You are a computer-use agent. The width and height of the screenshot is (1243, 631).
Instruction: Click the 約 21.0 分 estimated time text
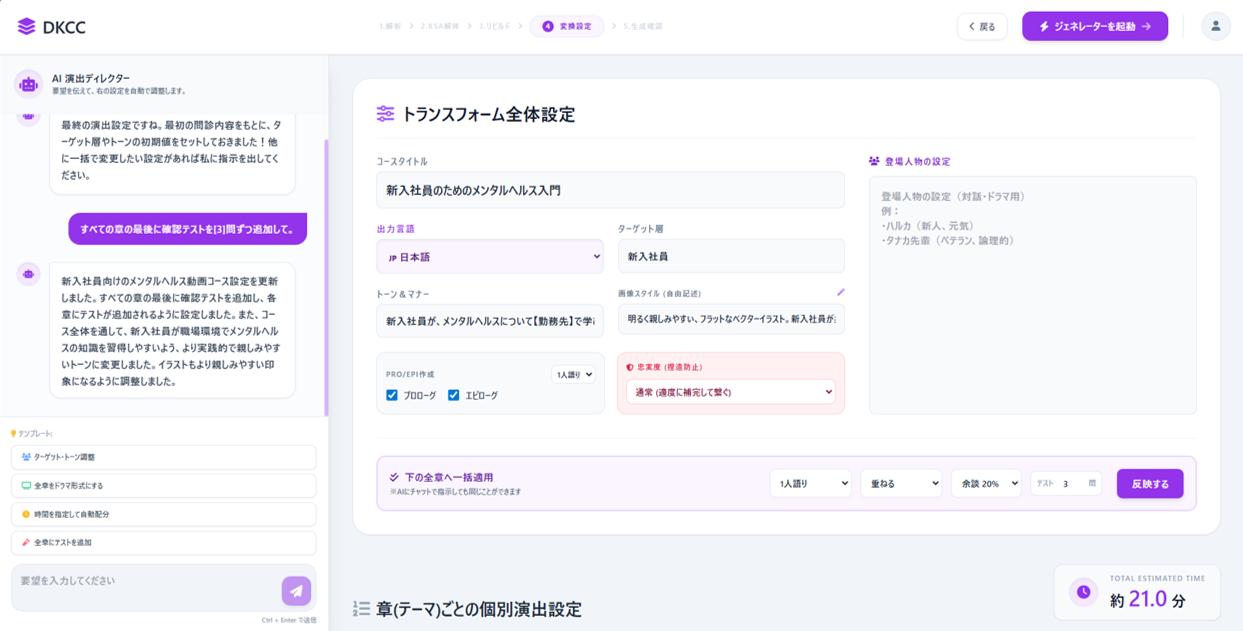coord(1147,600)
